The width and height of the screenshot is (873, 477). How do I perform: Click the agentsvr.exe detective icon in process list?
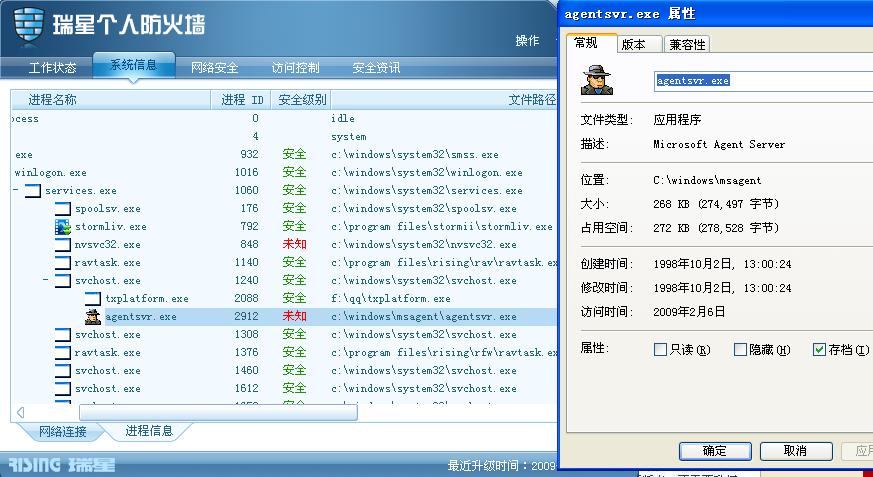click(x=93, y=317)
